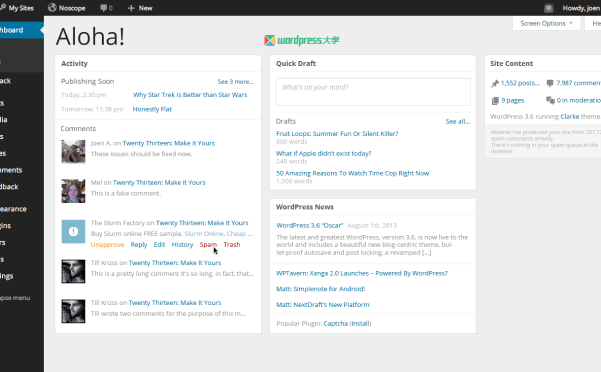The width and height of the screenshot is (601, 372).
Task: Click the pages icon in Site Content
Action: pyautogui.click(x=495, y=101)
